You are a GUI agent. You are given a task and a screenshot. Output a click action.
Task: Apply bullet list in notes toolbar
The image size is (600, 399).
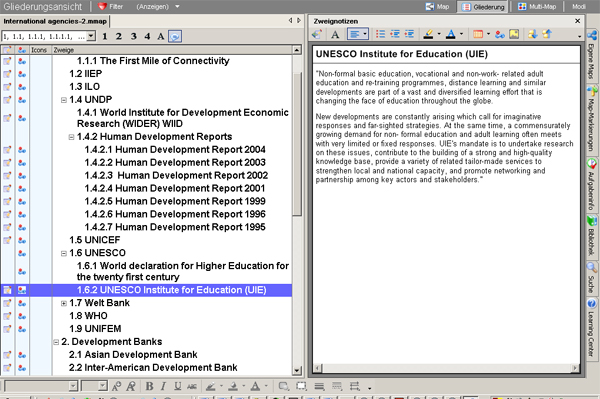click(380, 34)
